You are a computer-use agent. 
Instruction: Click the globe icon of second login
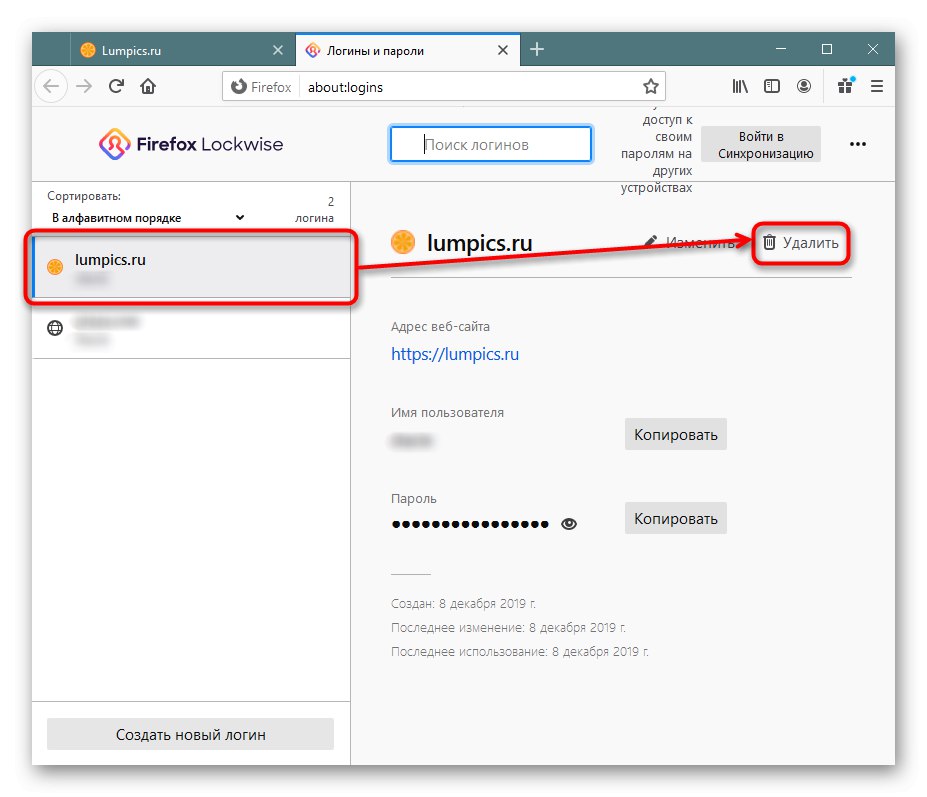tap(55, 328)
